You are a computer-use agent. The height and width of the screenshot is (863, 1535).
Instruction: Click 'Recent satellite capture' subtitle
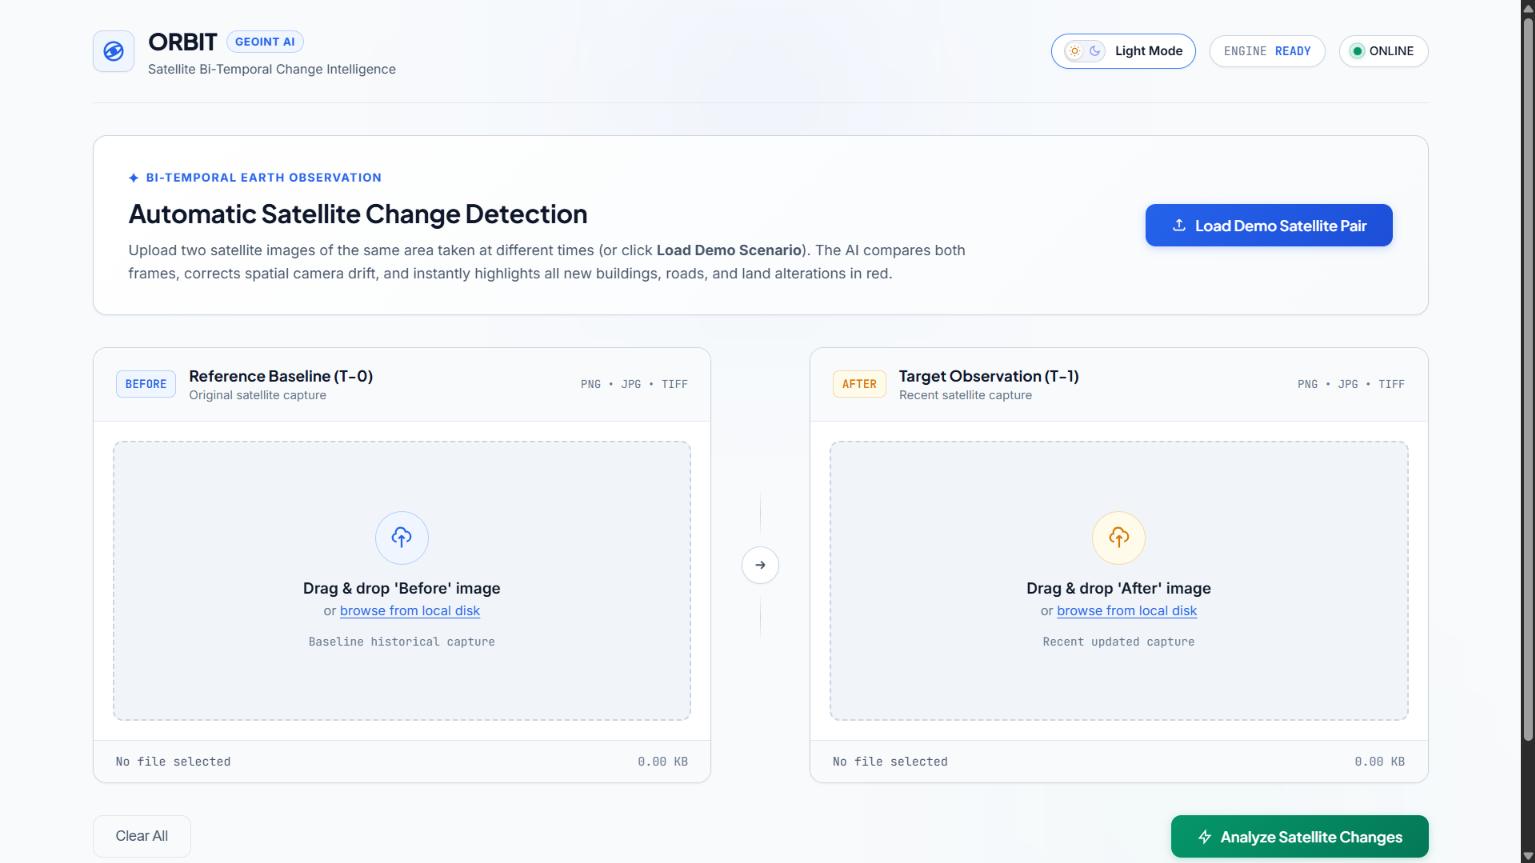click(x=965, y=395)
